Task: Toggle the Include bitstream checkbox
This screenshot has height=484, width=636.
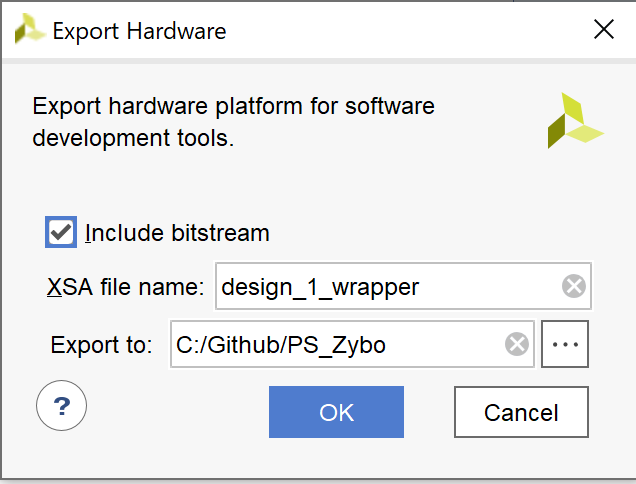Action: coord(61,232)
